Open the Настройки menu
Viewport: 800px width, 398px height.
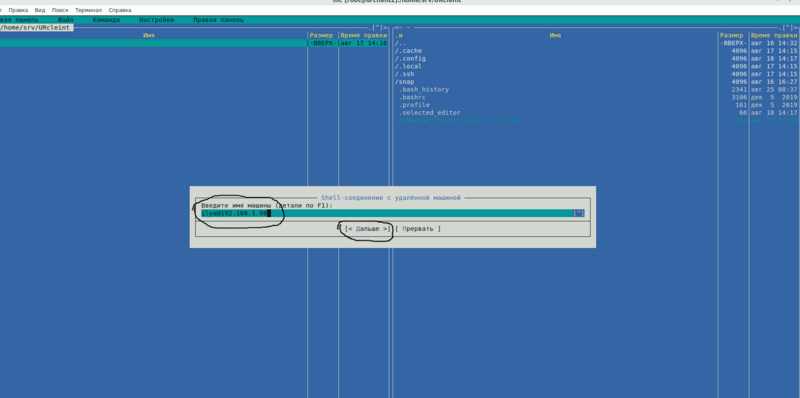coord(156,20)
